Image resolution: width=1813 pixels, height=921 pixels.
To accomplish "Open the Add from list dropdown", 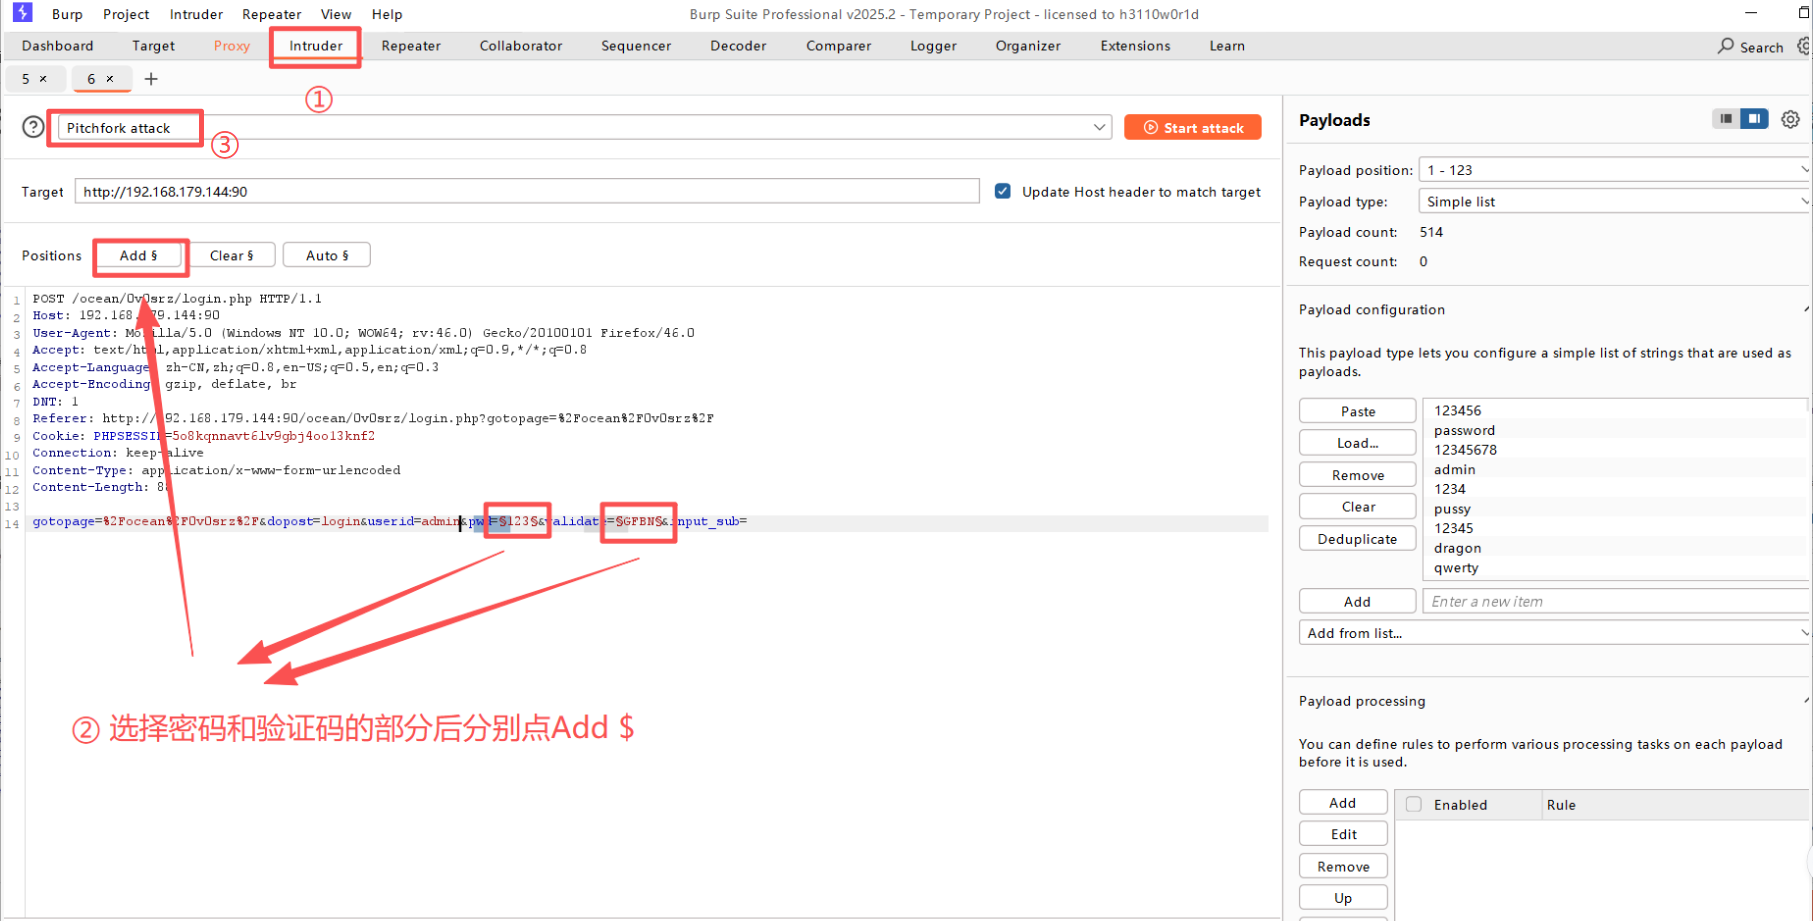I will pos(1554,633).
